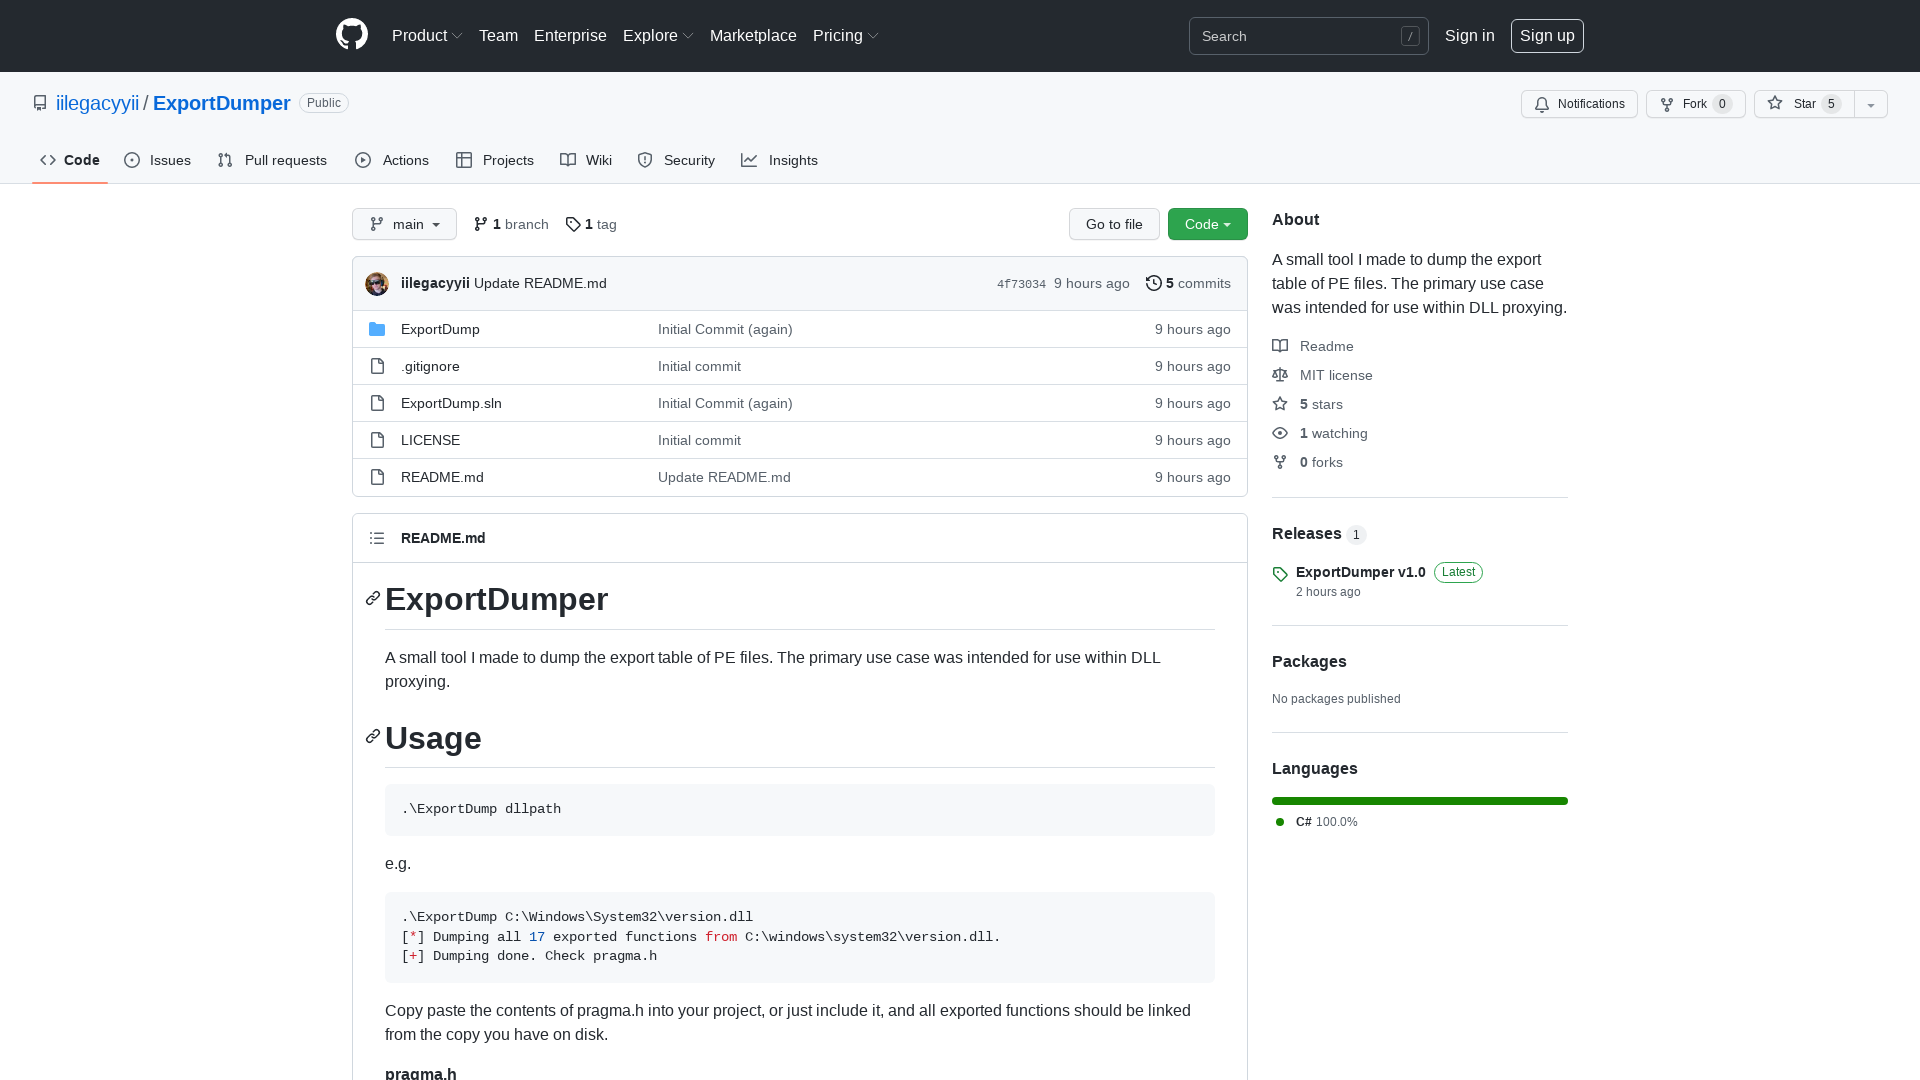
Task: Switch to the Pull requests tab
Action: coord(271,160)
